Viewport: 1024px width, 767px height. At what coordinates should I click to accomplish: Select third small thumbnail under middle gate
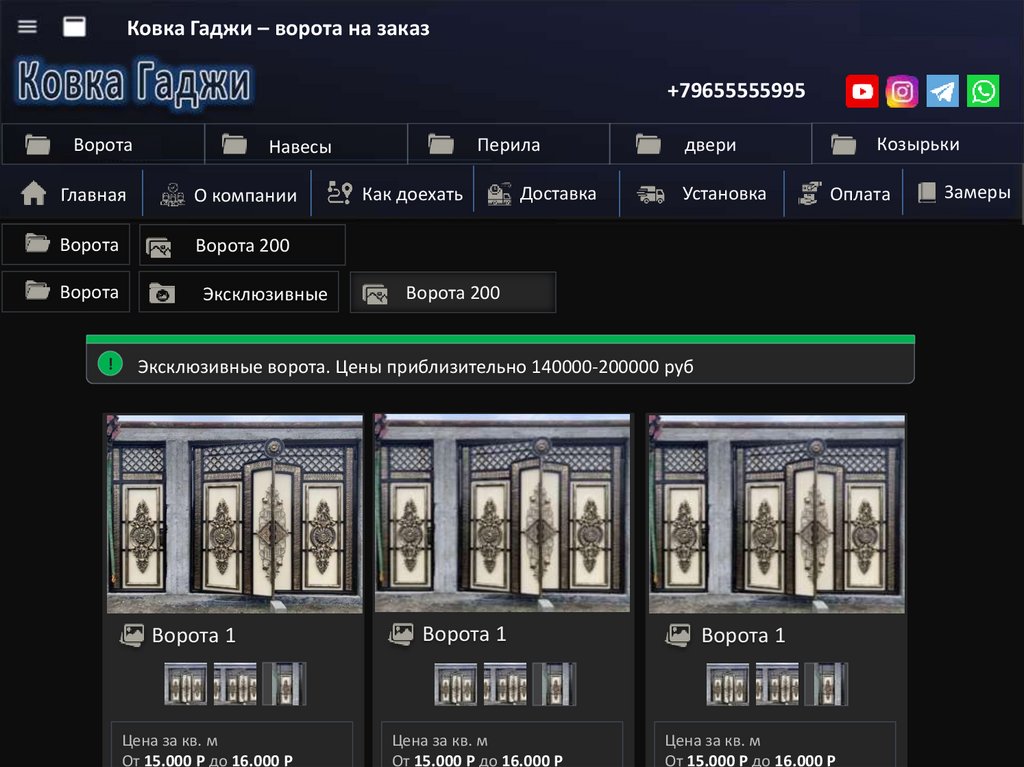[x=554, y=684]
